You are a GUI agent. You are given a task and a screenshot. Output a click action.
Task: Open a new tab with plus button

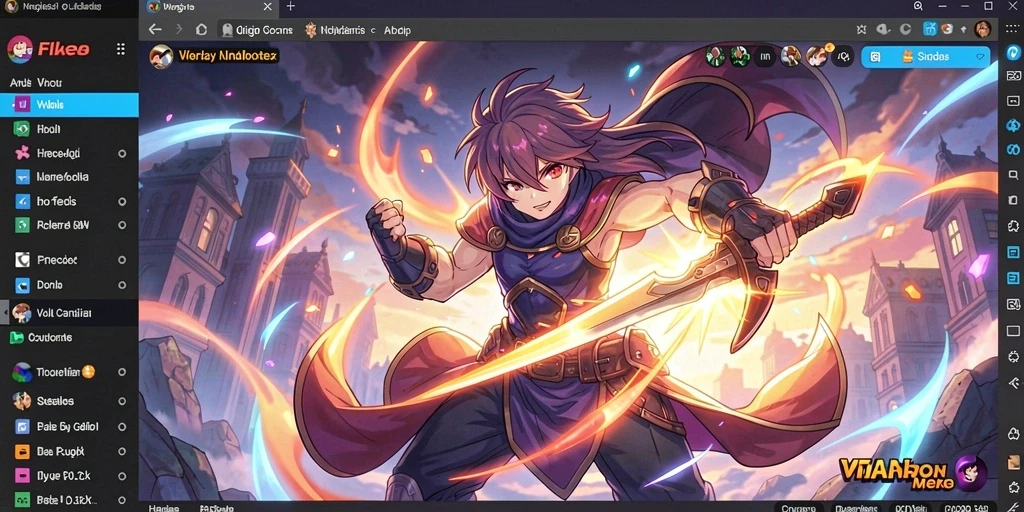(x=291, y=7)
